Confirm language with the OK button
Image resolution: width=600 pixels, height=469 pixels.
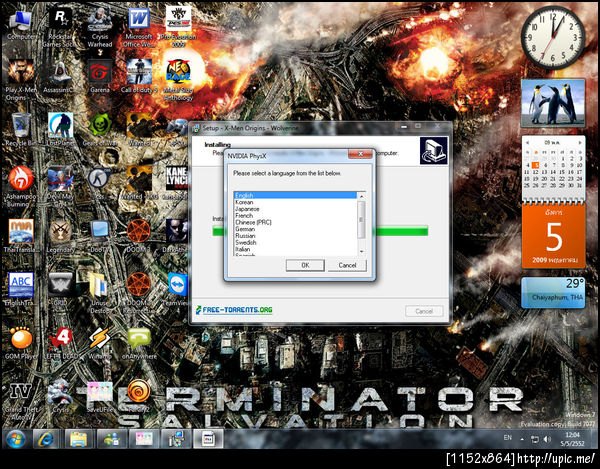(305, 265)
